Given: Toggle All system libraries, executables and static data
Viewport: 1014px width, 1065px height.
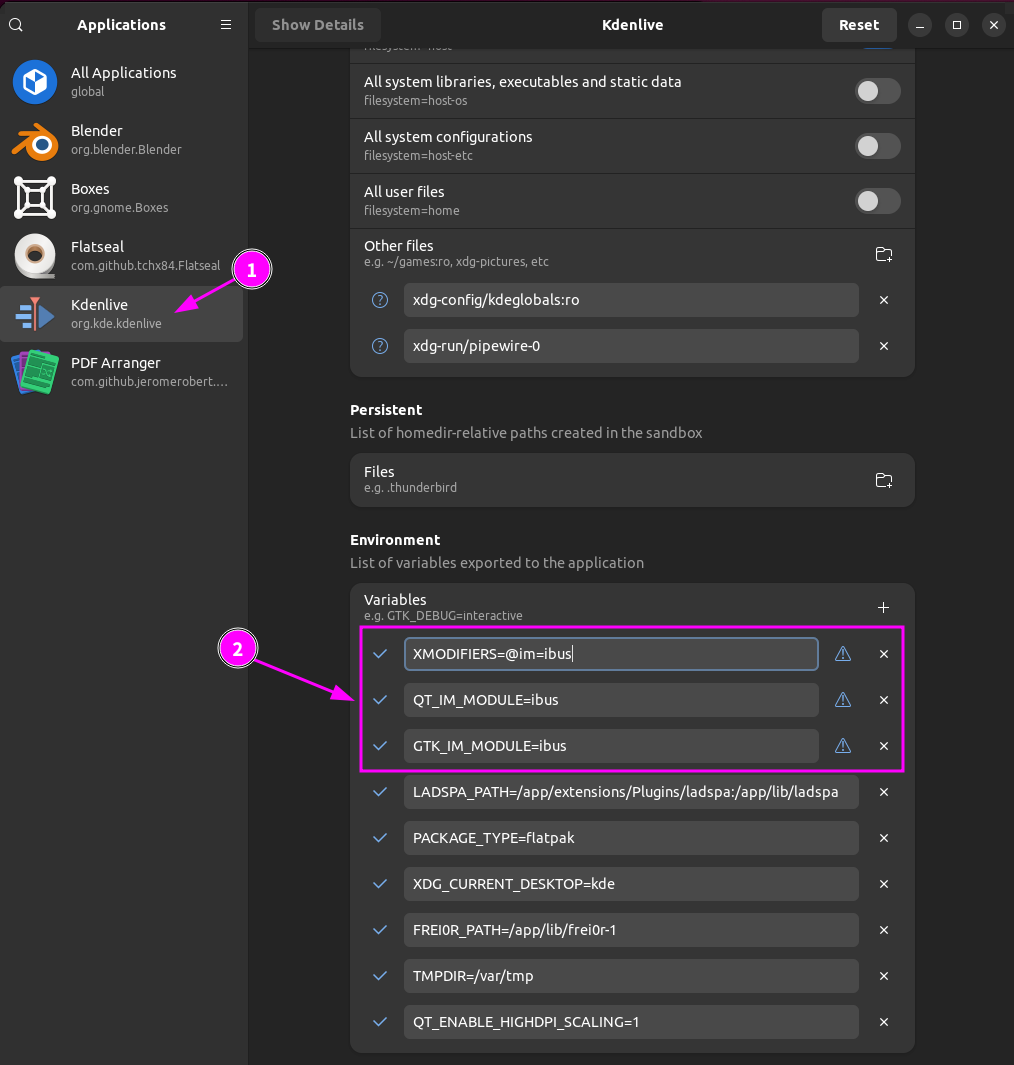Looking at the screenshot, I should pyautogui.click(x=877, y=91).
